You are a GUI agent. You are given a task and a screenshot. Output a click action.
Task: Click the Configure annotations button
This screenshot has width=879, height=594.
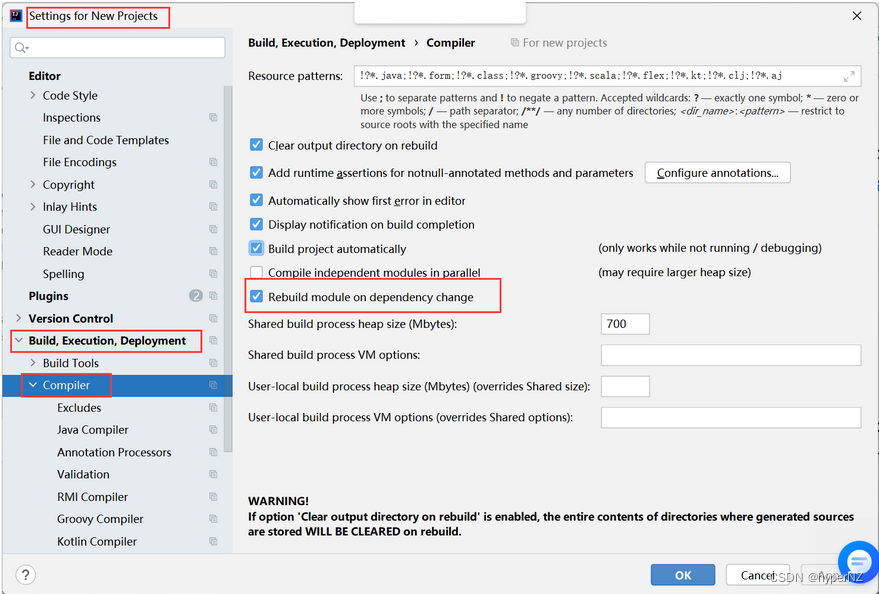(718, 173)
